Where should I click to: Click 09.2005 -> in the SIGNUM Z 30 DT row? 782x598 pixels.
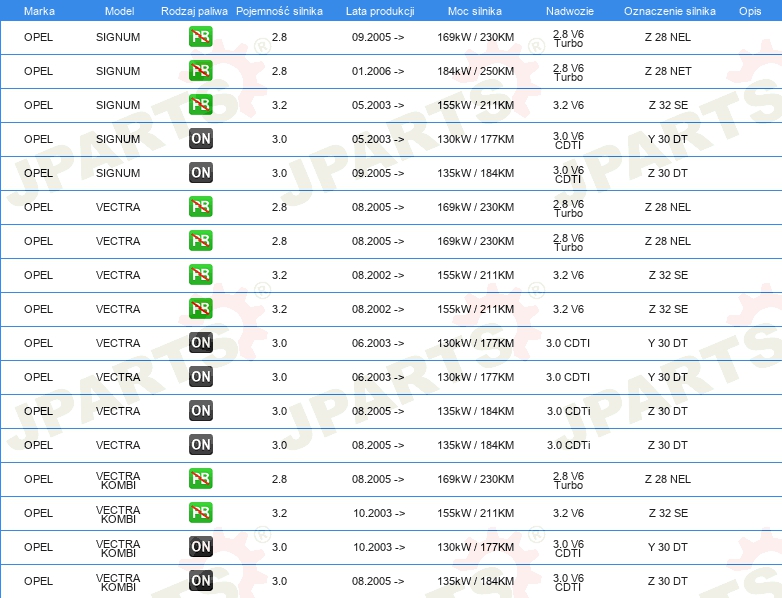pos(378,173)
